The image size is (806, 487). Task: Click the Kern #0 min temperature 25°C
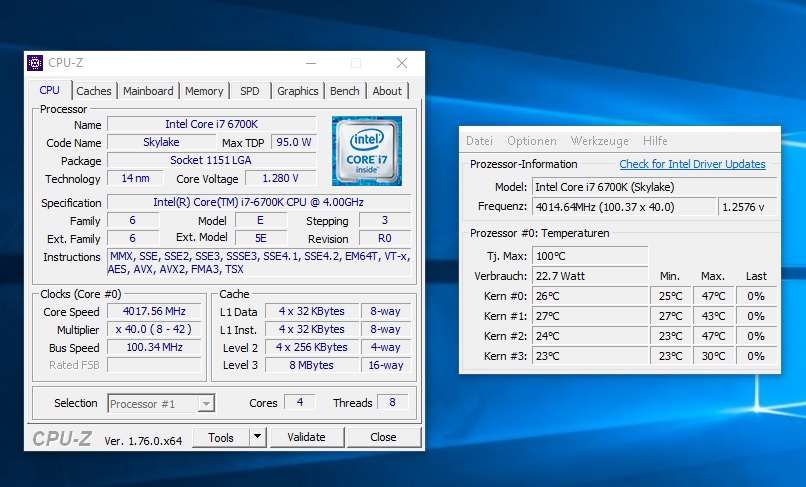[670, 296]
